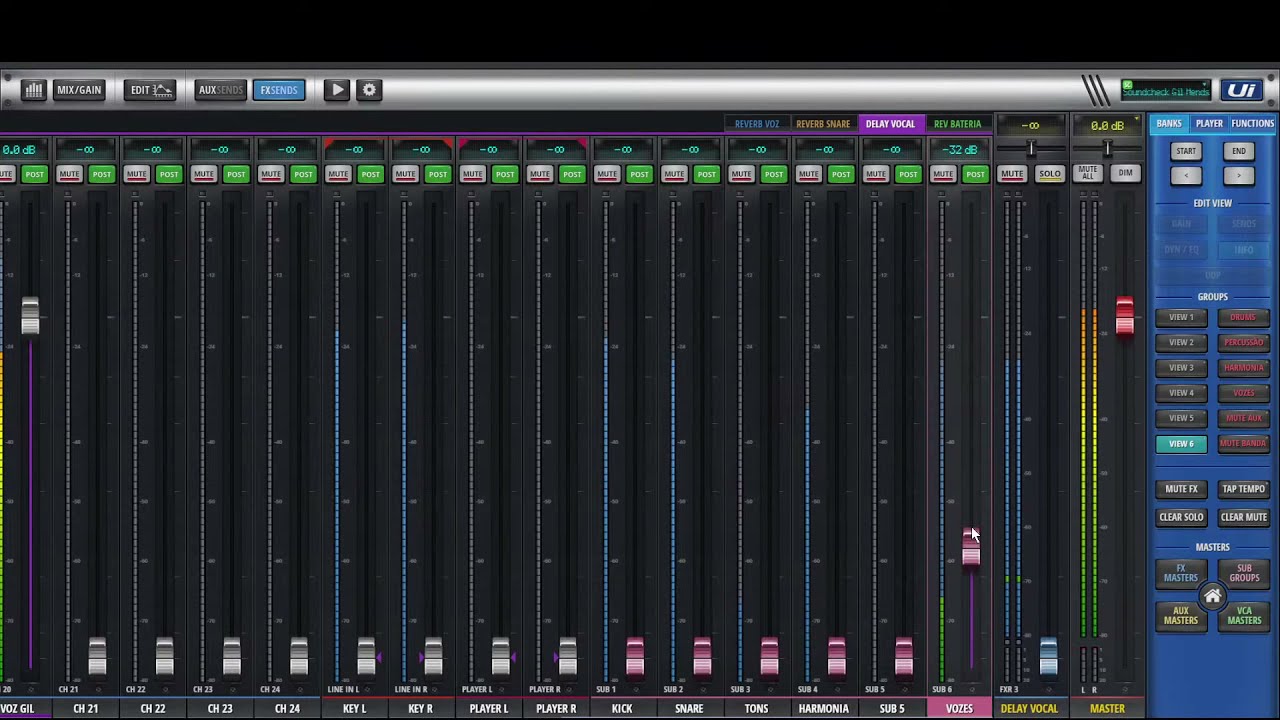Select the DELAY VOCAL FX tab
1280x720 pixels.
[x=890, y=124]
